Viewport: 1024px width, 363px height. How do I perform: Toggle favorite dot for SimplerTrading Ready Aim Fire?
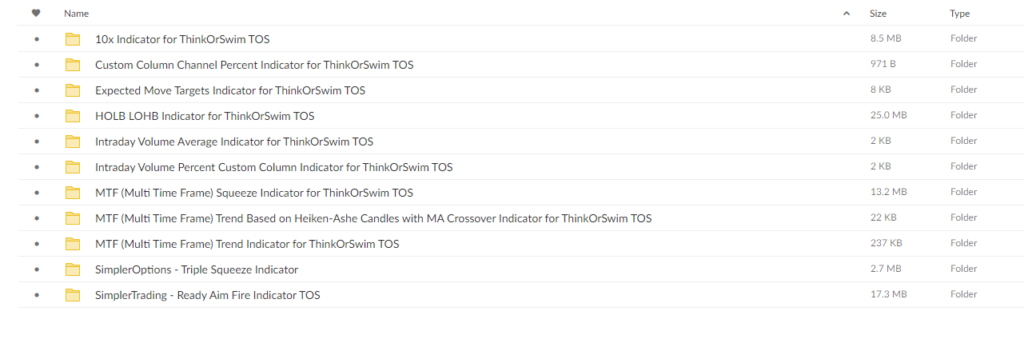[x=37, y=295]
